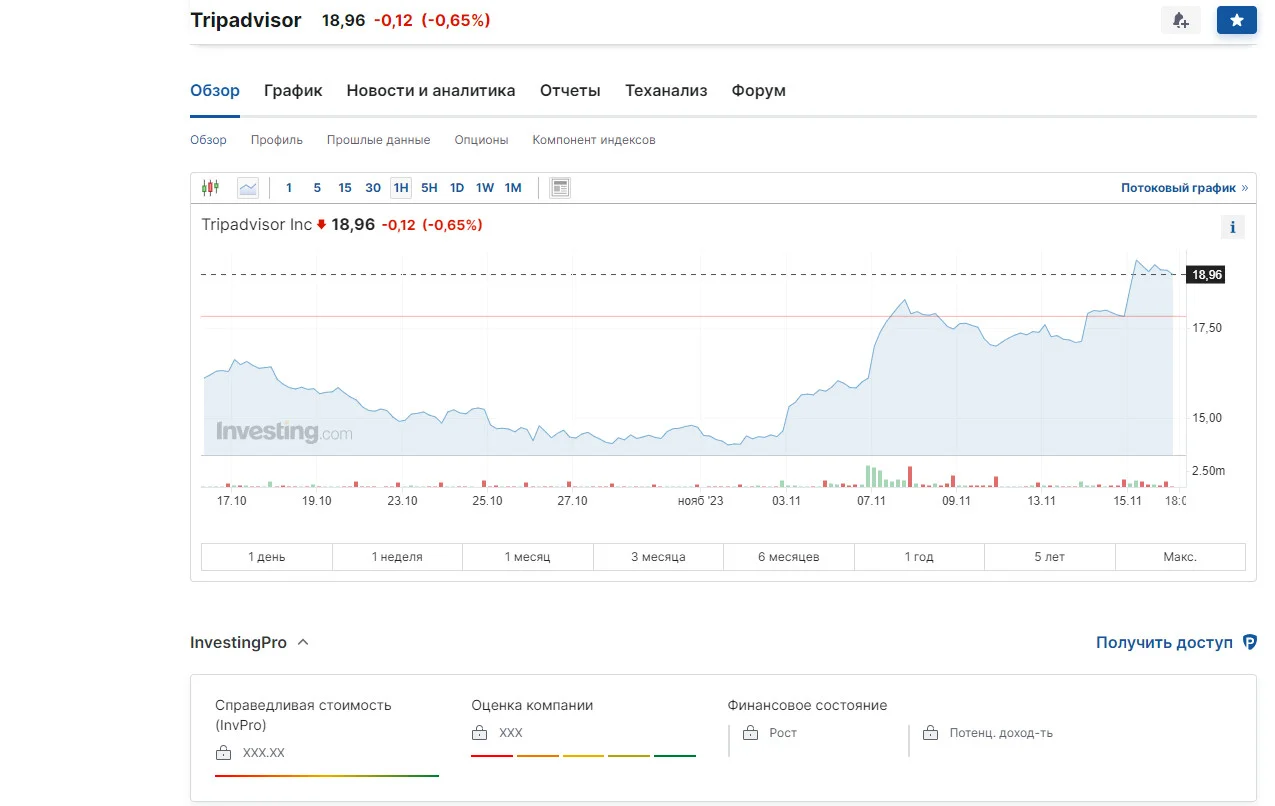Set chart range to 5 лет
Screen dimensions: 1275x806
coord(1049,557)
